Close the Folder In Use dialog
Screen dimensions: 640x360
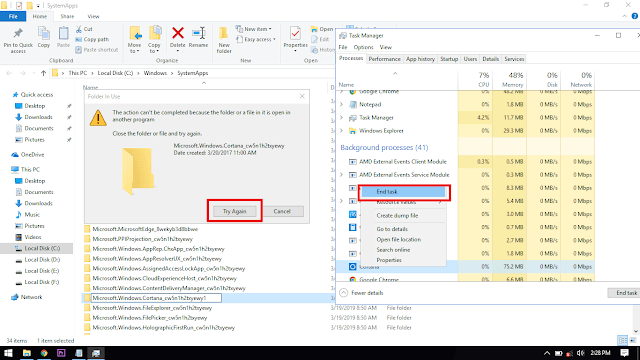tap(302, 96)
